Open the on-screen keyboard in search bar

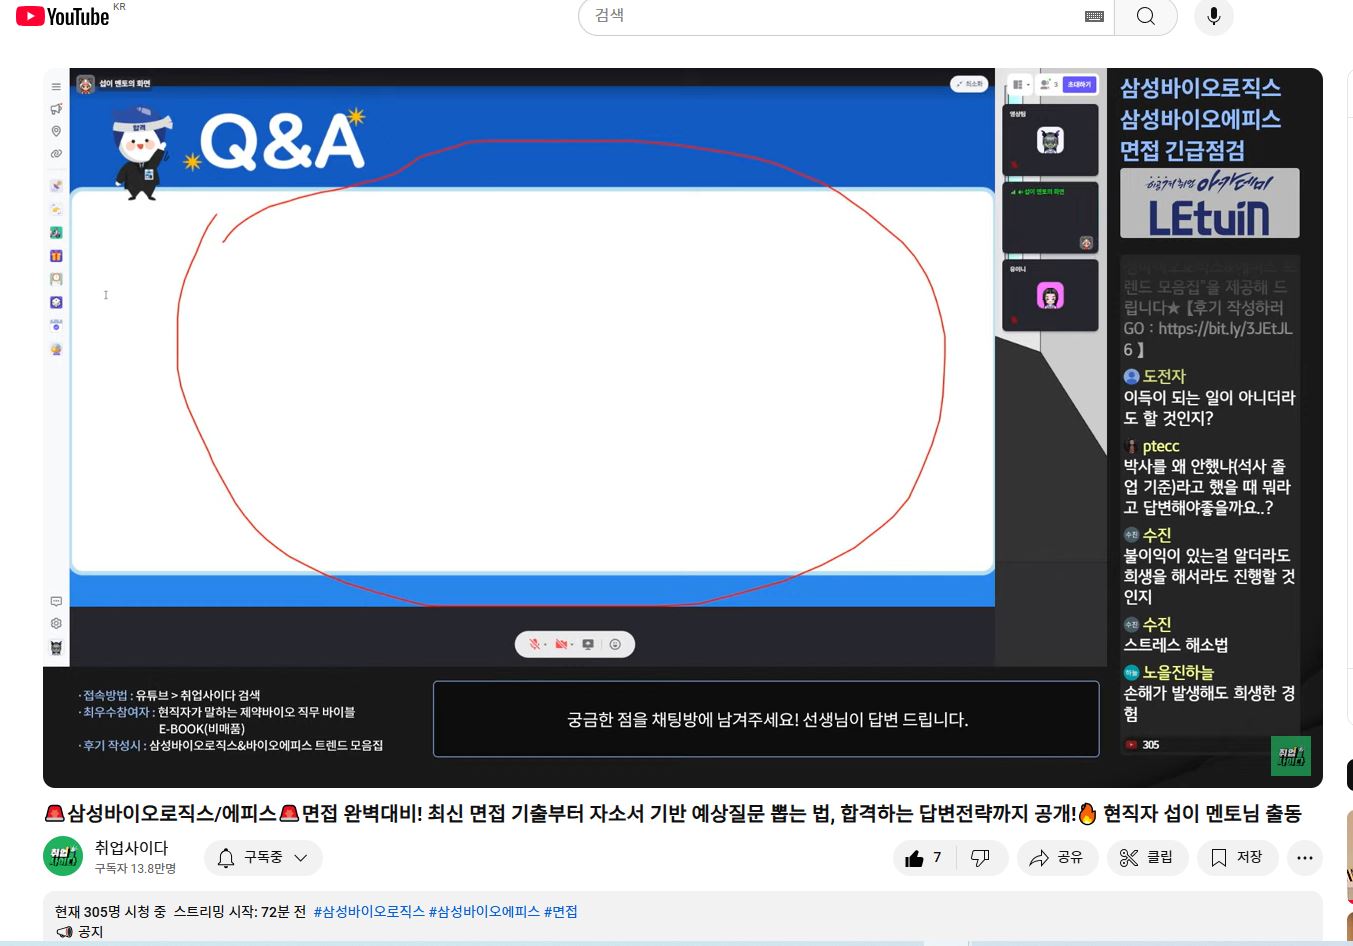click(1094, 17)
